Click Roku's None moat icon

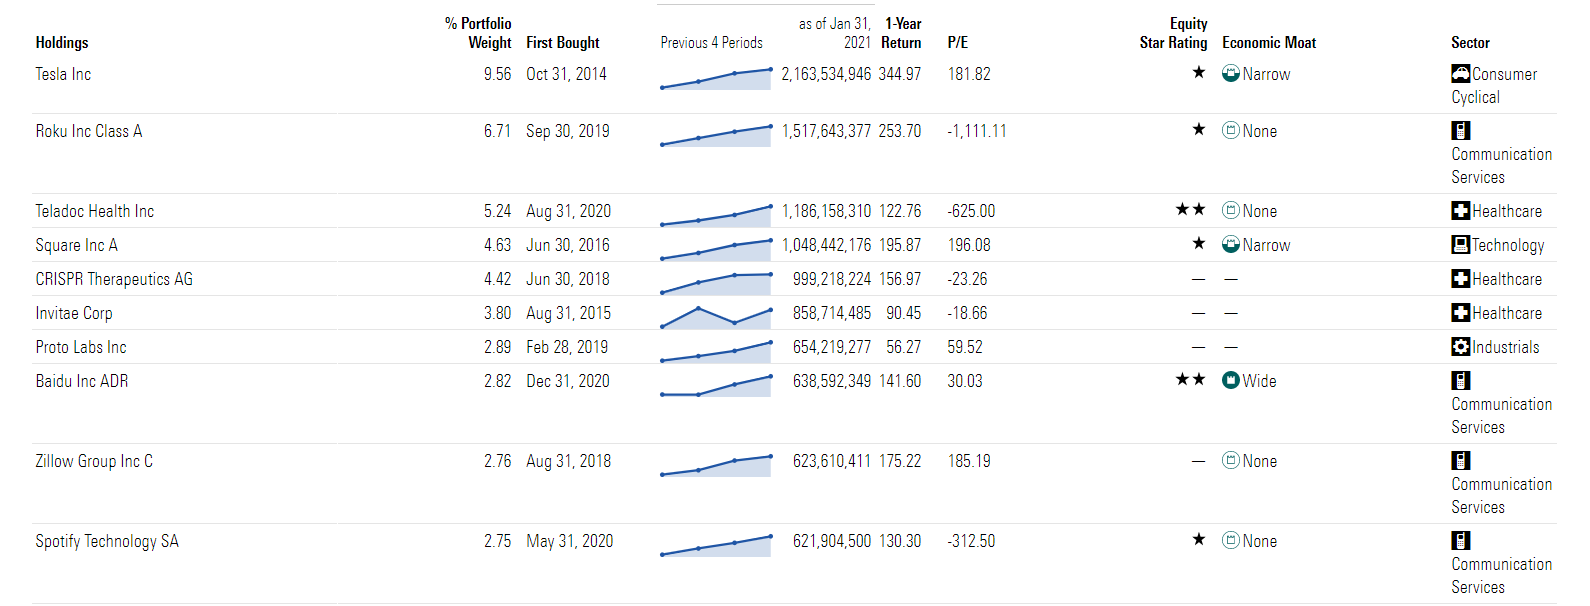[x=1231, y=130]
